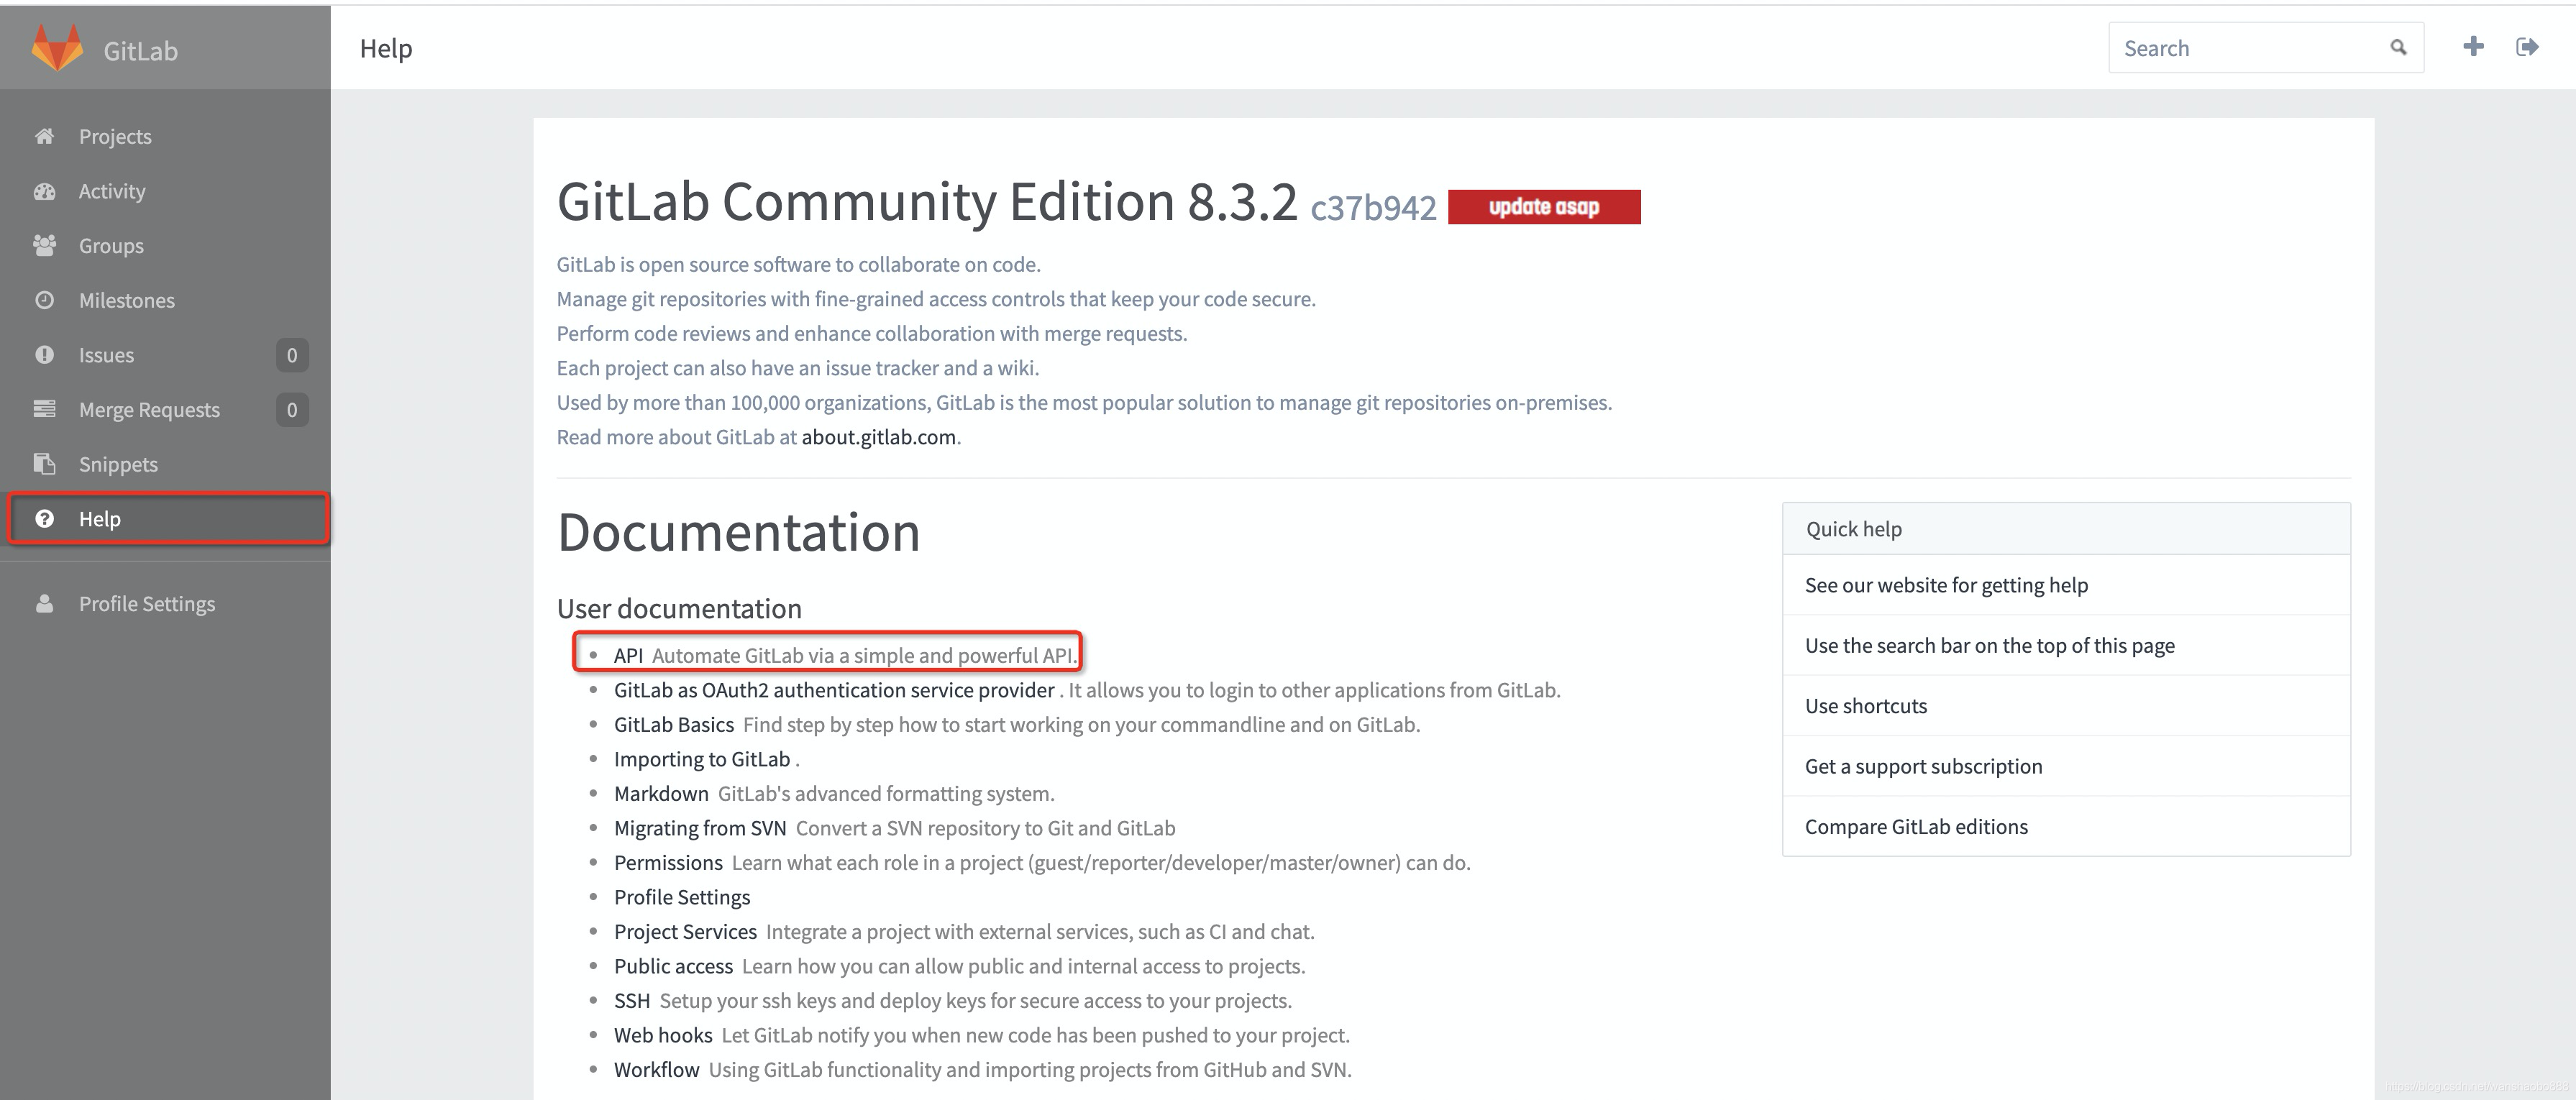Open the Public access documentation link

click(673, 966)
